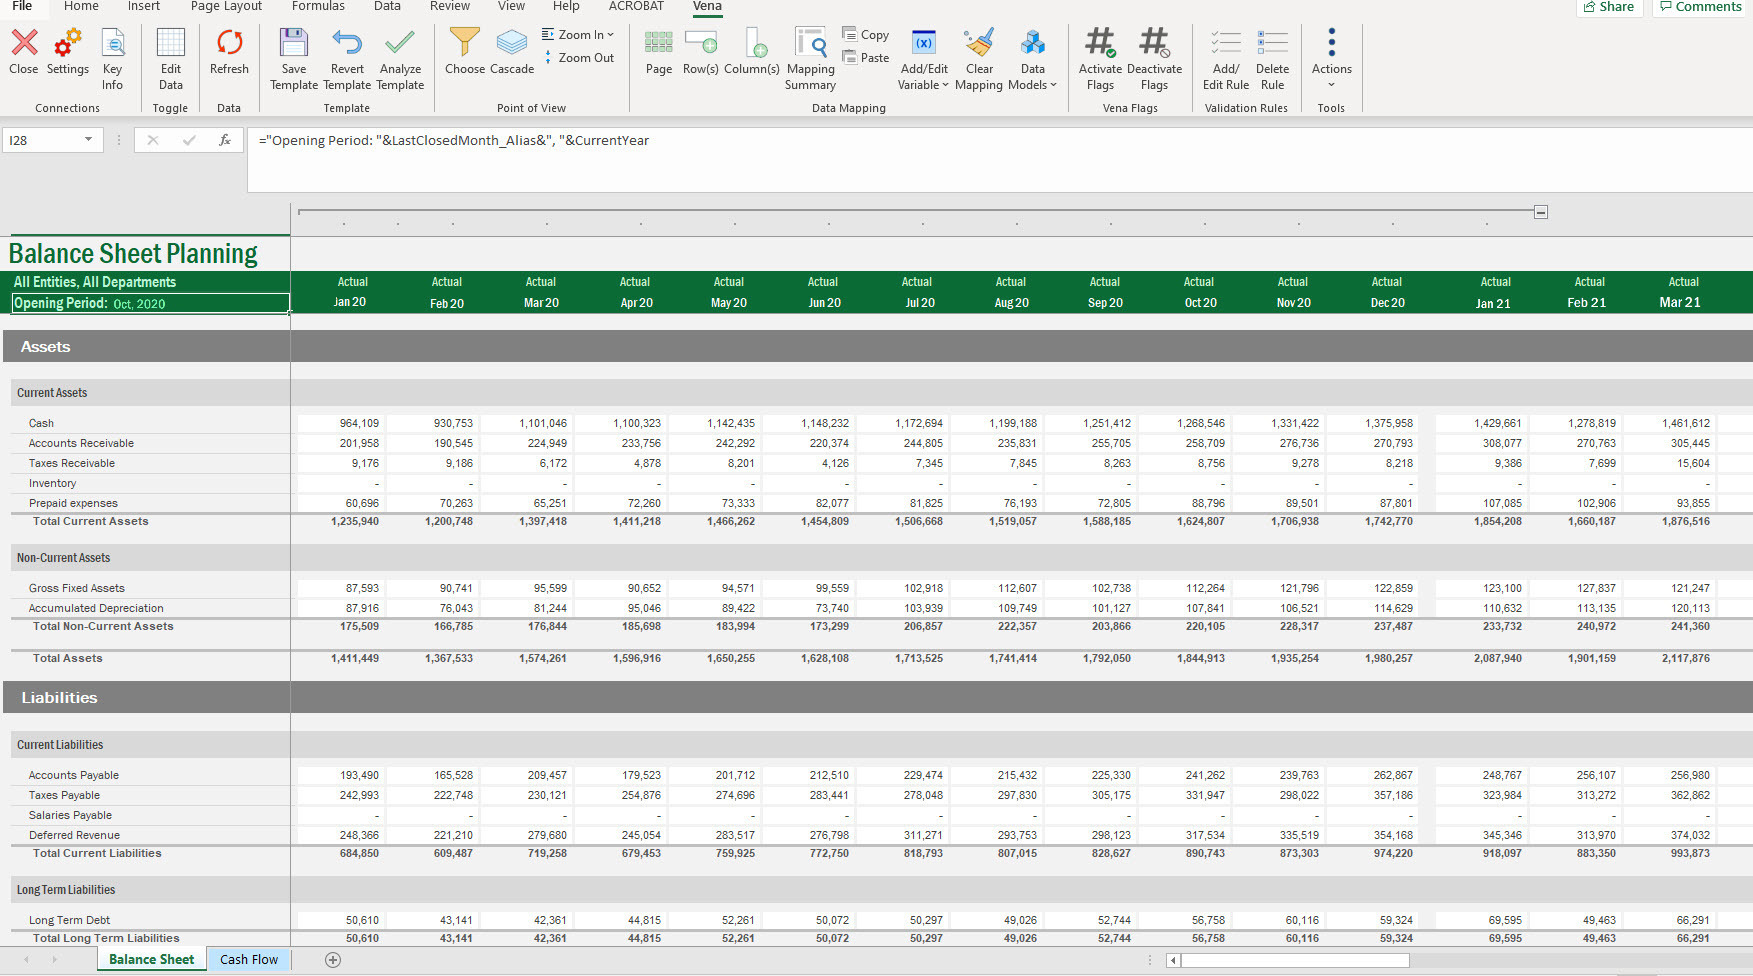The height and width of the screenshot is (976, 1753).
Task: Toggle Edit Data mode
Action: (171, 44)
